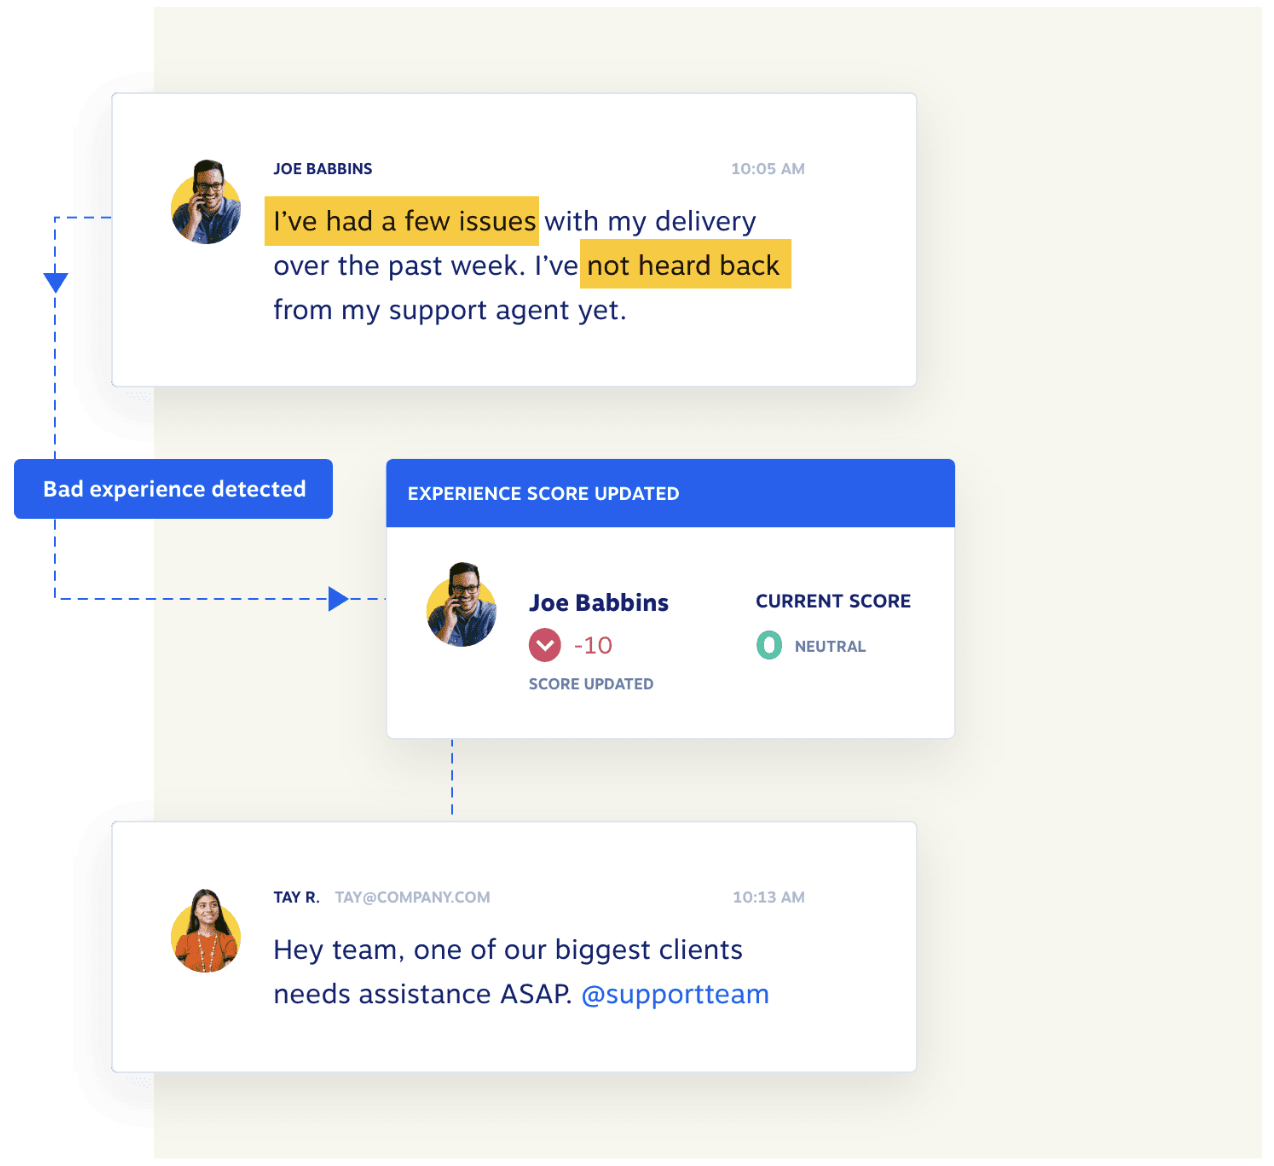The height and width of the screenshot is (1166, 1274).
Task: Click the blue arrowhead pointing at the score card
Action: pyautogui.click(x=338, y=598)
